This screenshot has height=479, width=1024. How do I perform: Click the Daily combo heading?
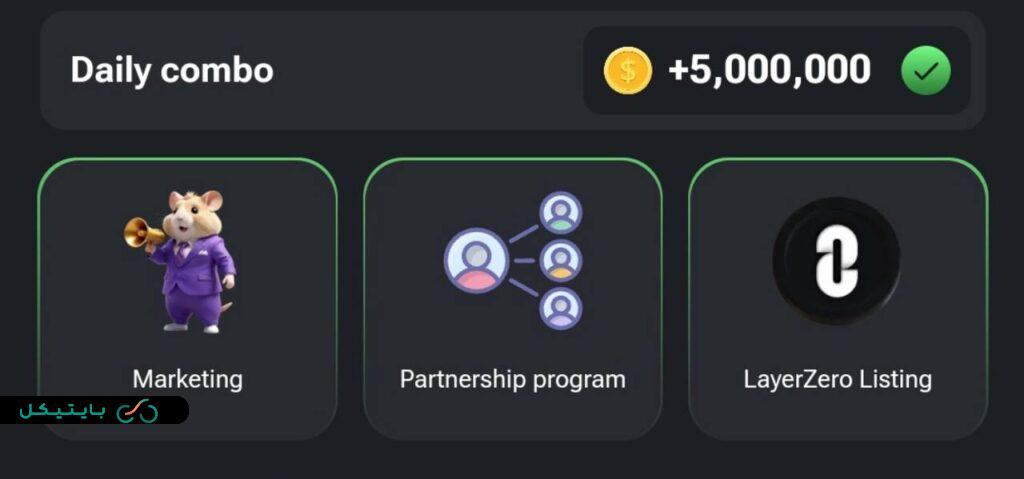coord(172,71)
